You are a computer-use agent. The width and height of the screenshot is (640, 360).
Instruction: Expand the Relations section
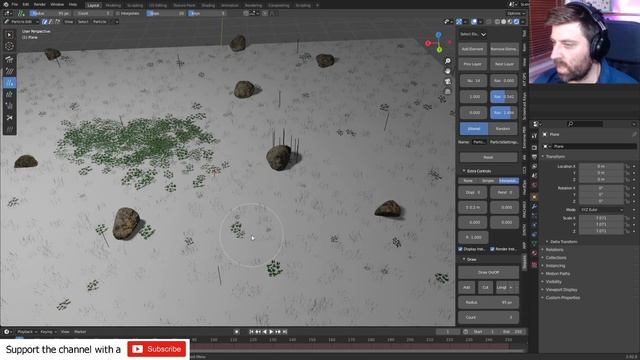pyautogui.click(x=553, y=250)
